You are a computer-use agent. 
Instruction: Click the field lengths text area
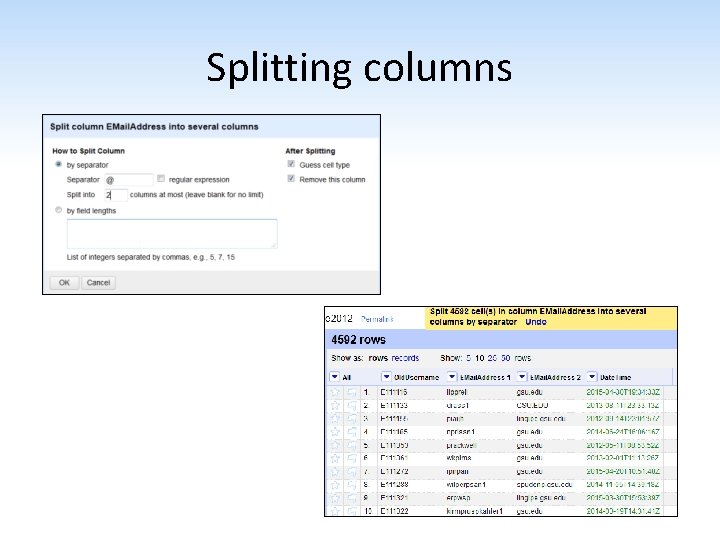point(172,234)
